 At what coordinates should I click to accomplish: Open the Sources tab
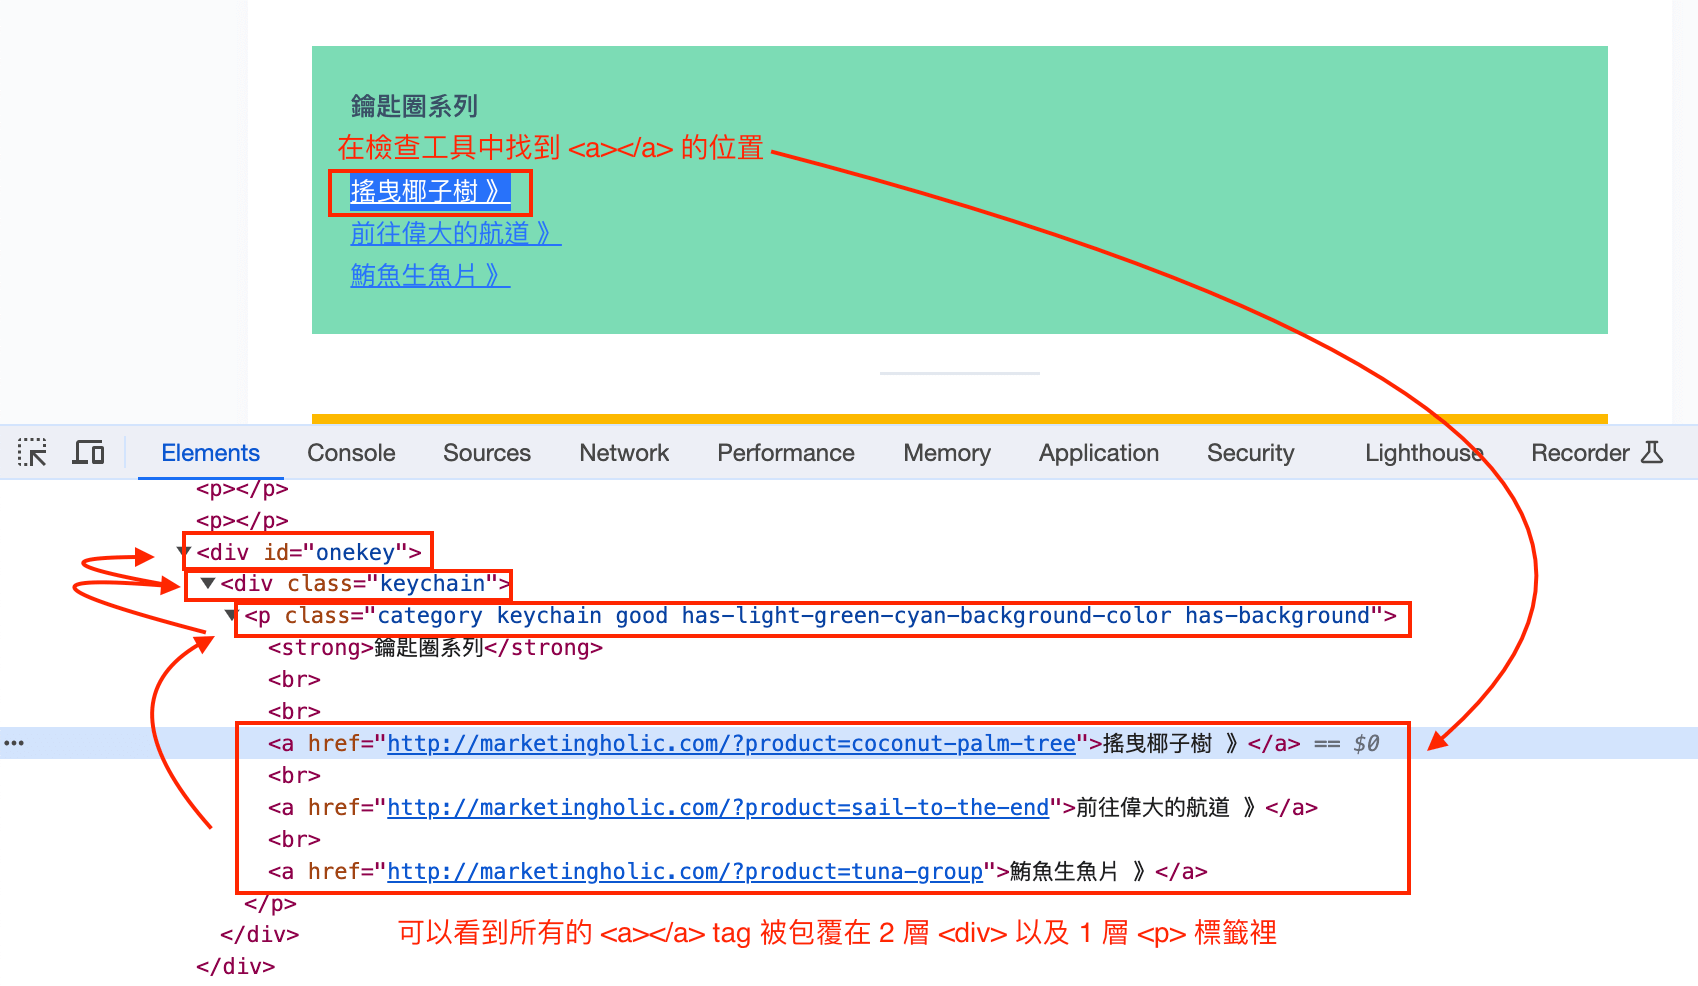[x=487, y=453]
